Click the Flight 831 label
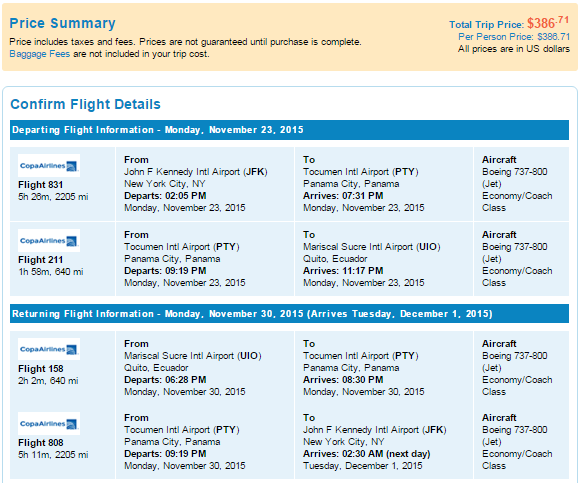 (41, 185)
